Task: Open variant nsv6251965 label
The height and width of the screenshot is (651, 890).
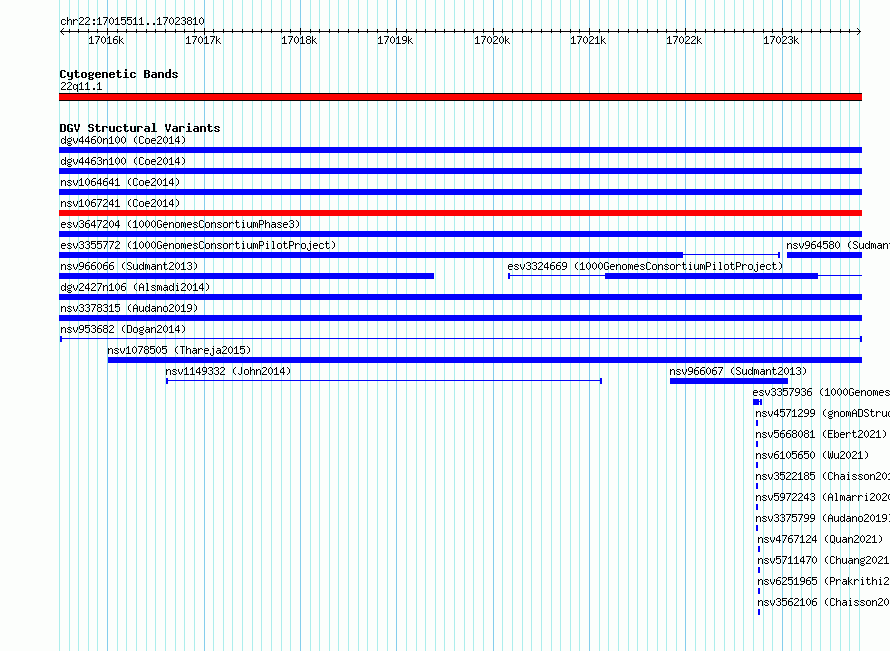Action: [x=824, y=581]
